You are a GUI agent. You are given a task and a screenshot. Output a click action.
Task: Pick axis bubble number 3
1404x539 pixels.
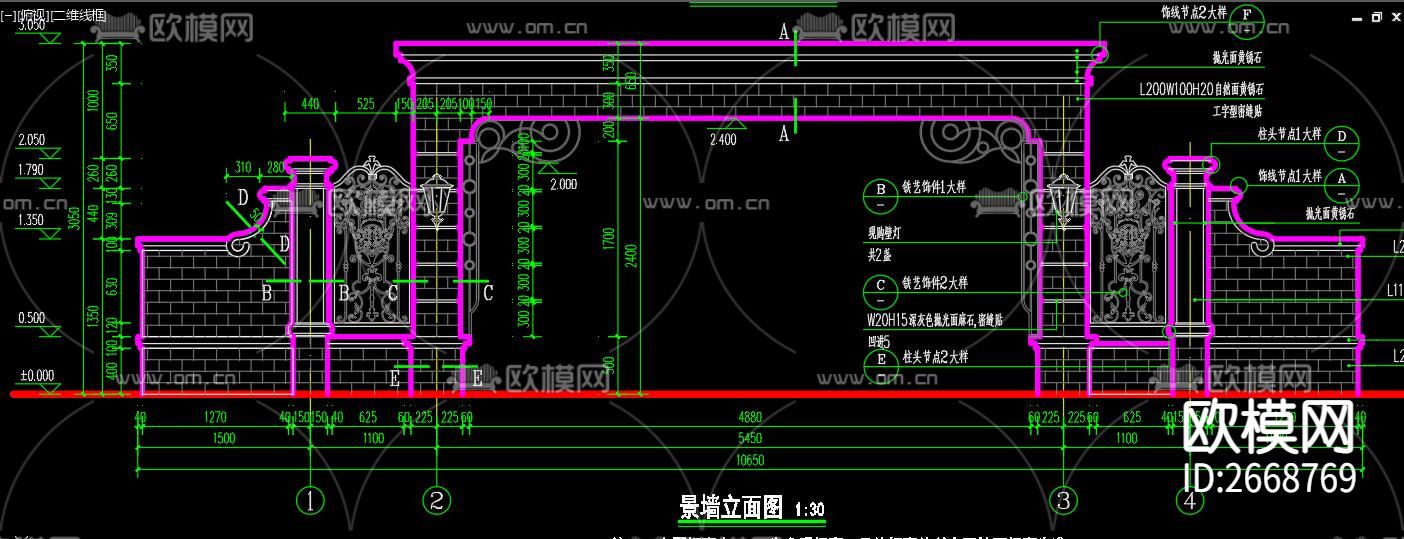click(1063, 499)
